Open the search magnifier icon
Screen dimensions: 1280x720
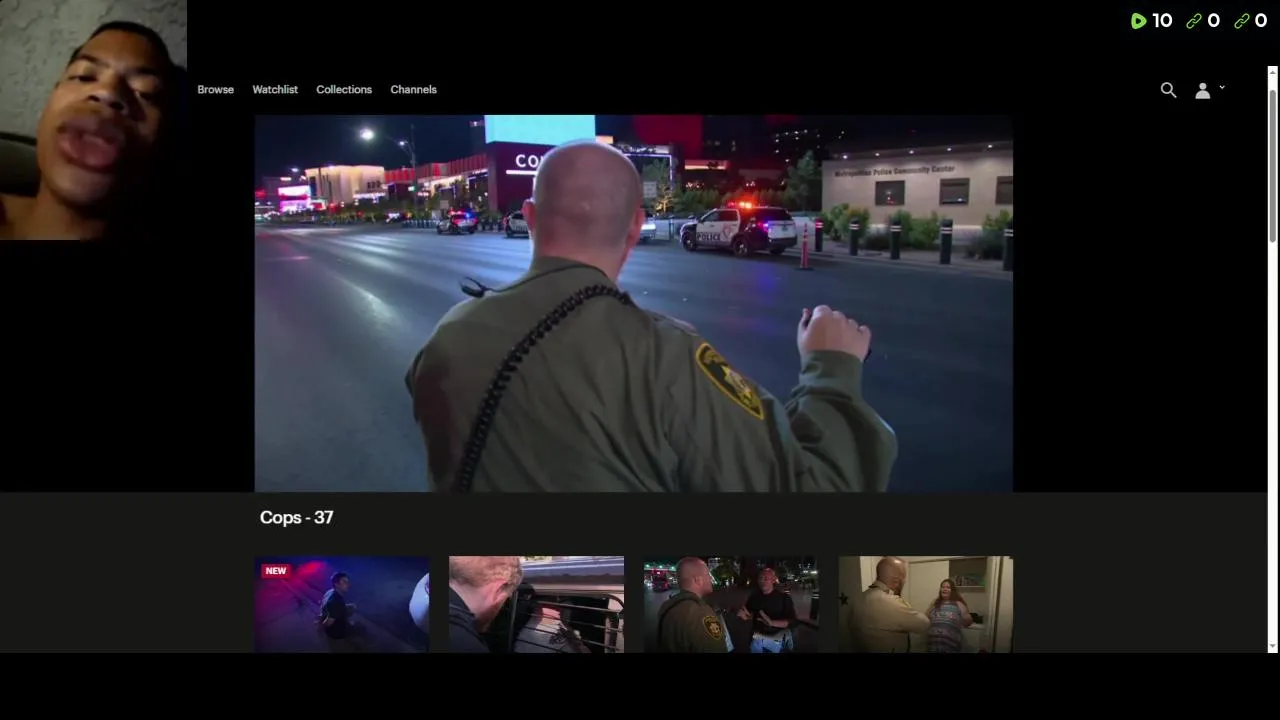(1168, 90)
